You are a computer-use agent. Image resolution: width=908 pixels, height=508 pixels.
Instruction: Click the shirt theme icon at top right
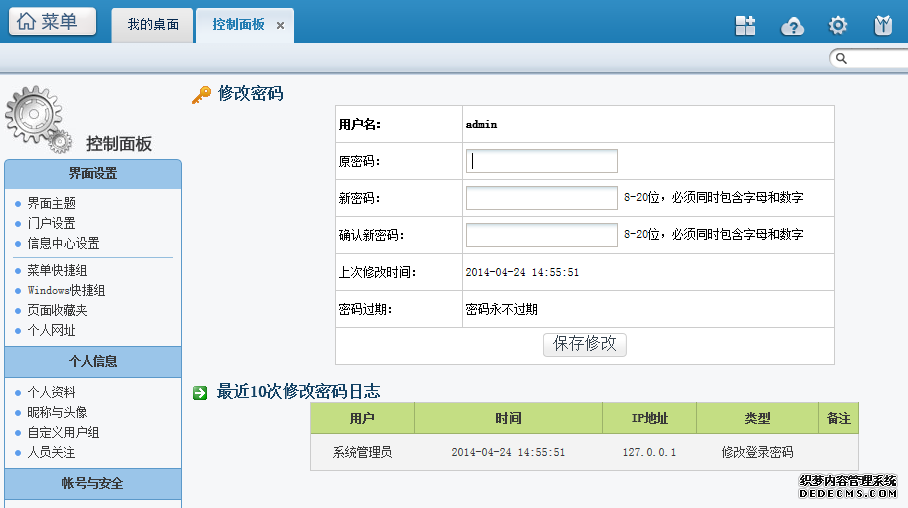point(883,25)
